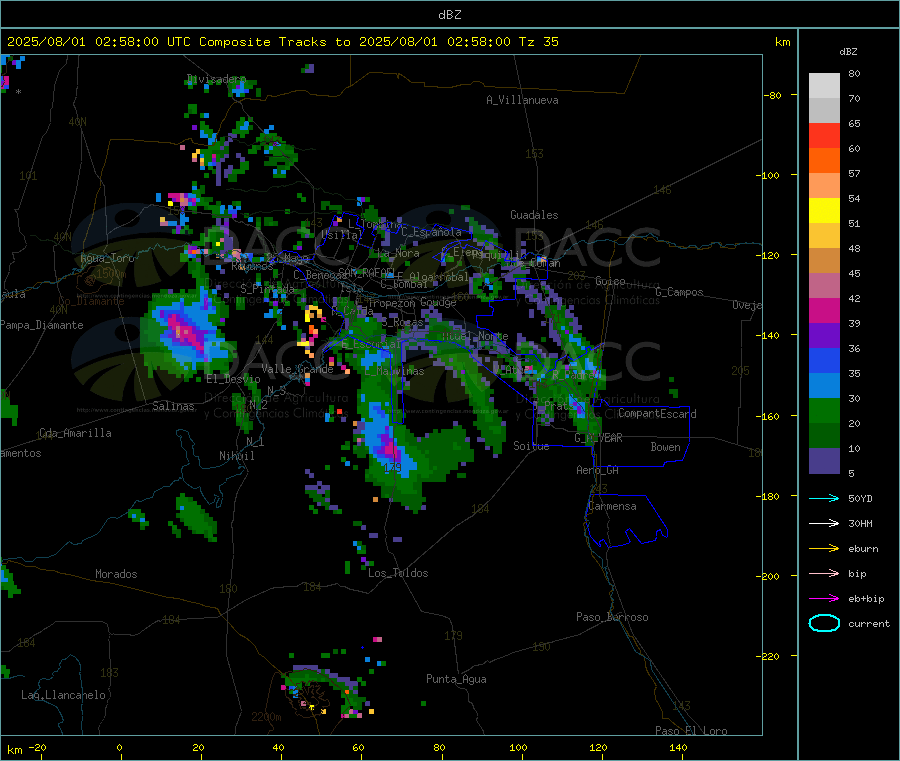
Task: Click the dBZ title at top center
Action: pyautogui.click(x=449, y=15)
